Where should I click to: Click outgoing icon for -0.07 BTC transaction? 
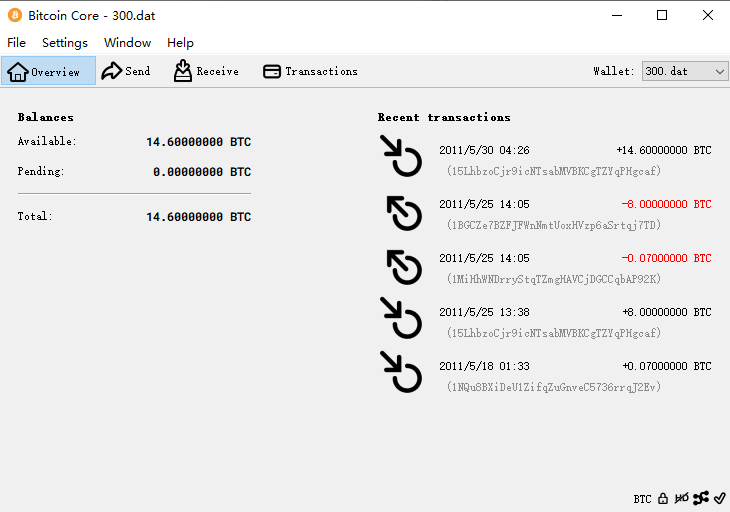tap(404, 268)
